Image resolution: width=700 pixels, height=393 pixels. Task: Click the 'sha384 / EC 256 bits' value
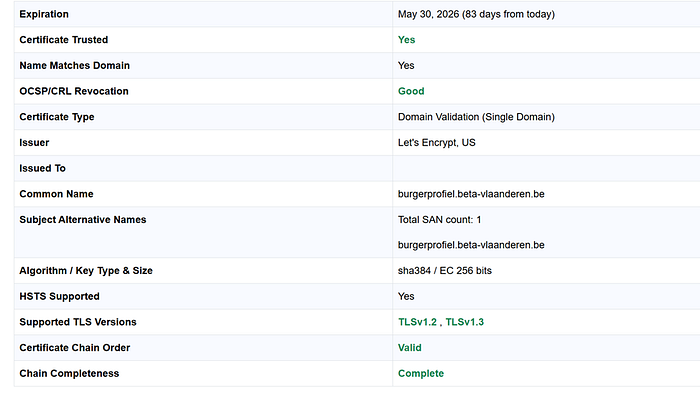(445, 271)
